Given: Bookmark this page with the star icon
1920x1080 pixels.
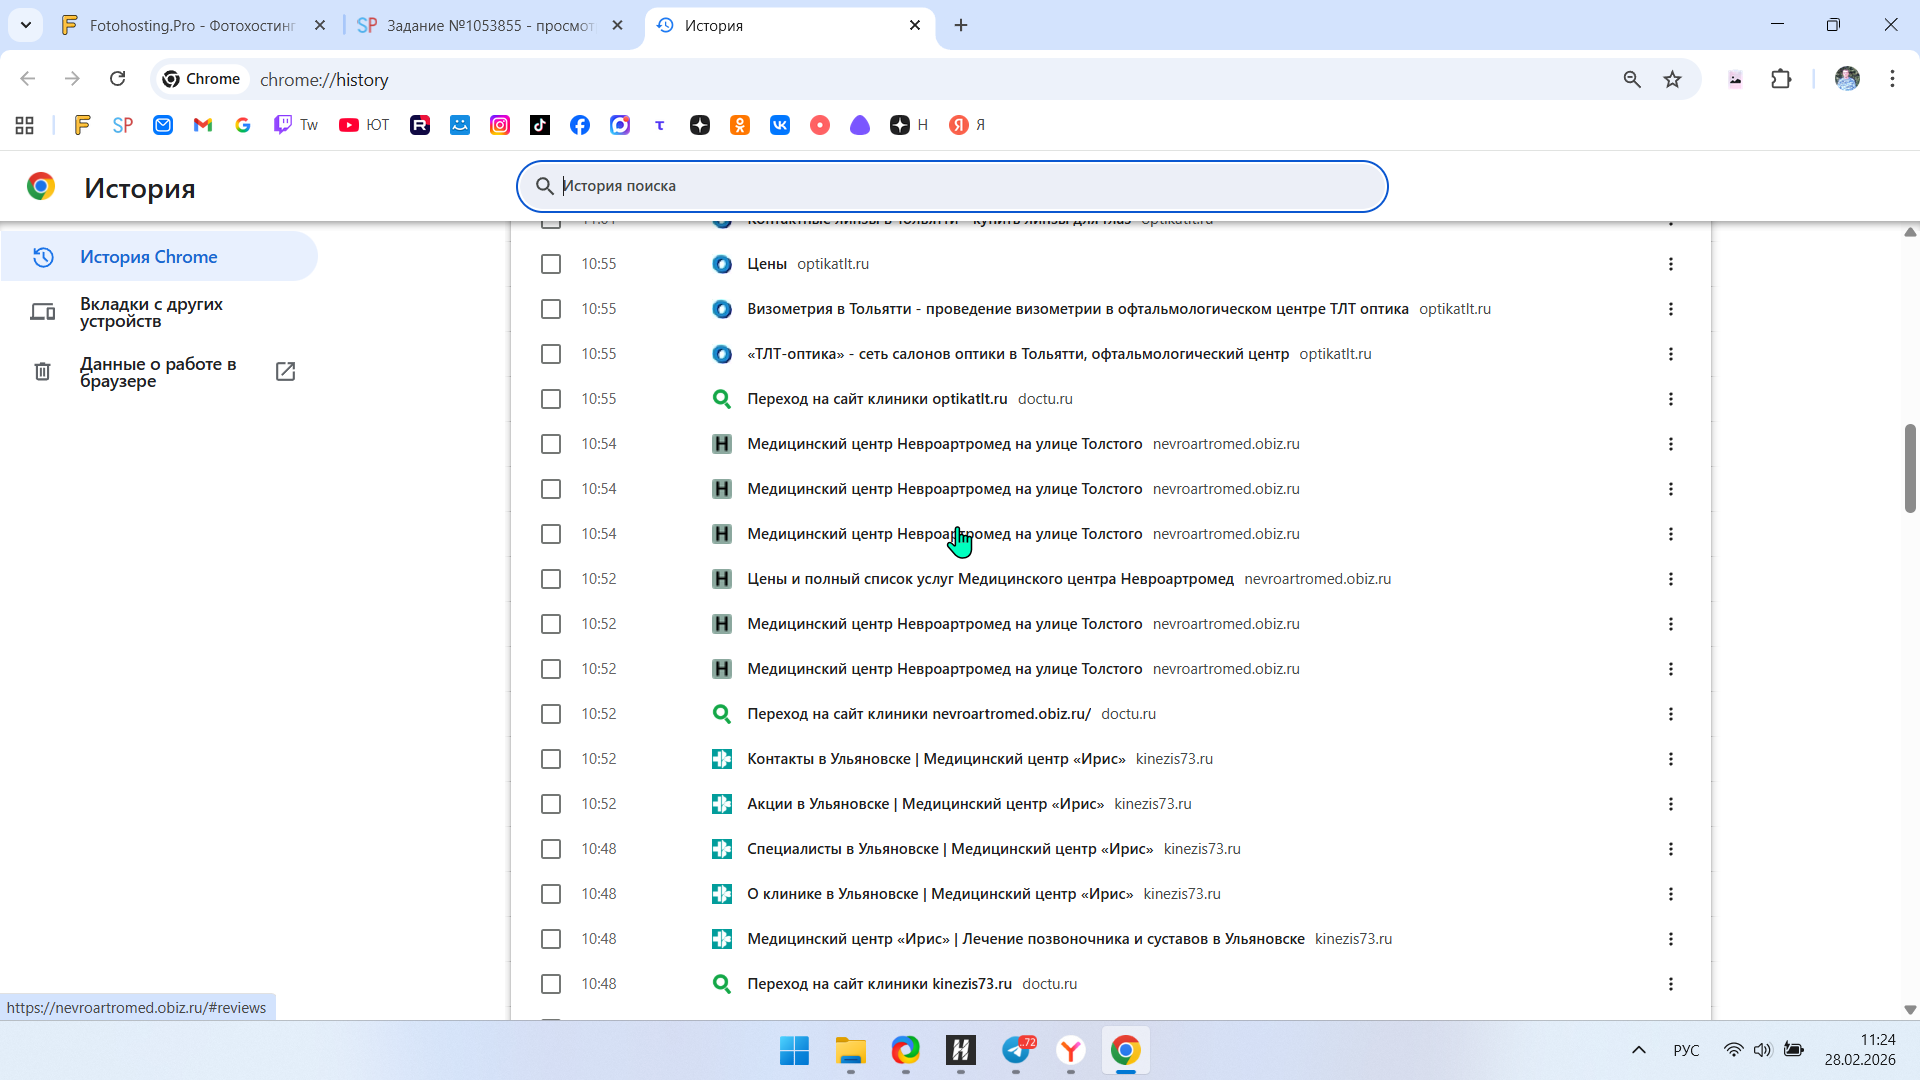Looking at the screenshot, I should [1672, 79].
